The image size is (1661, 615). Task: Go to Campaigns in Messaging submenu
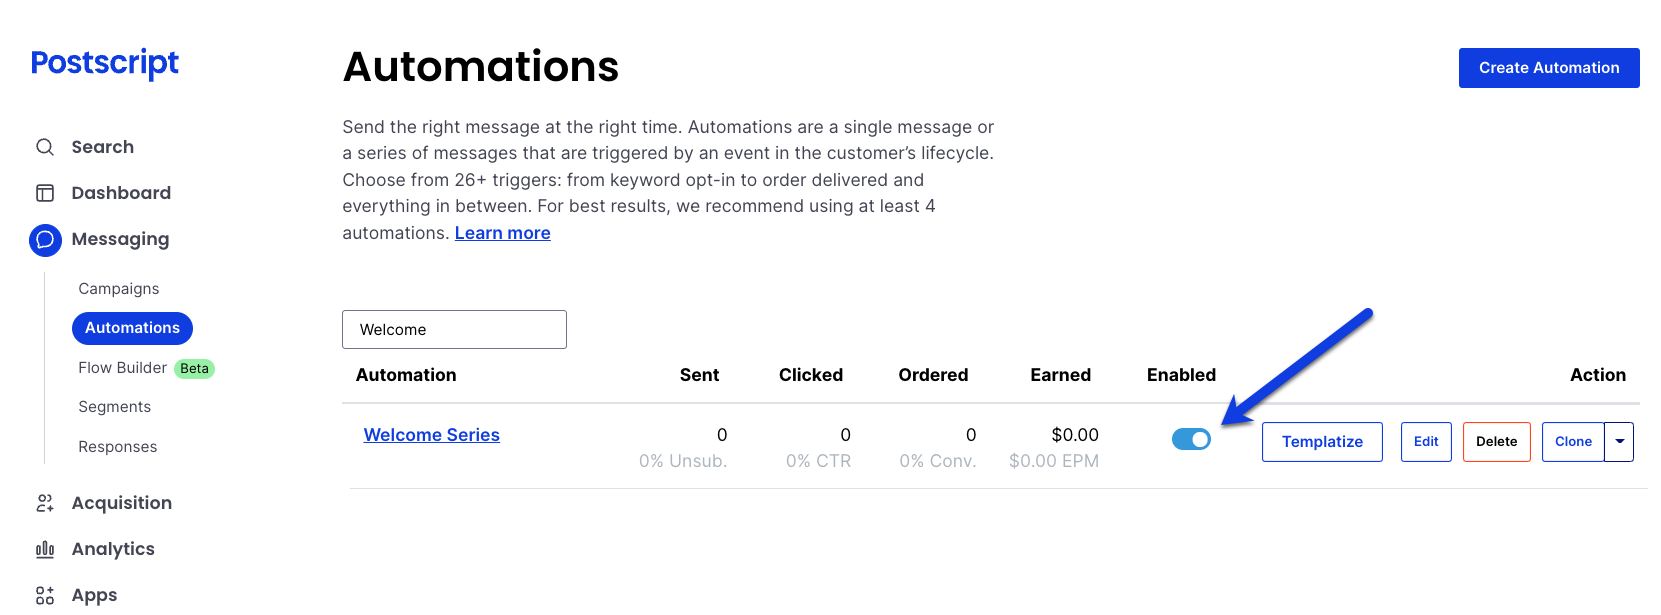119,289
